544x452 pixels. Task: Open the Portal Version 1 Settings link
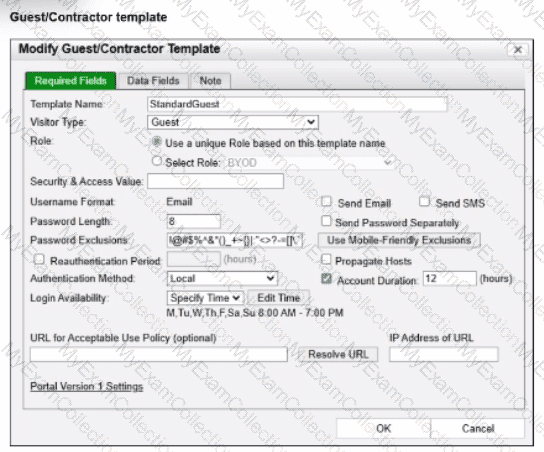click(86, 386)
